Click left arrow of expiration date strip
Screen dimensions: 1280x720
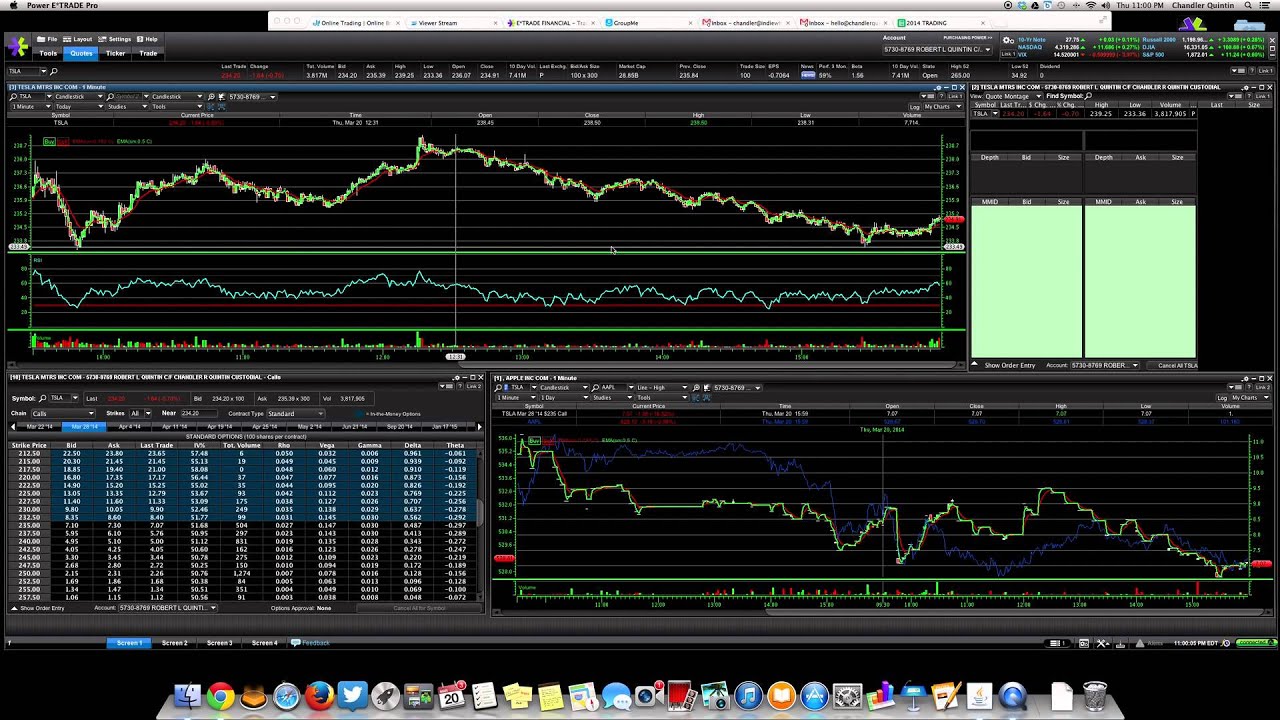click(13, 427)
